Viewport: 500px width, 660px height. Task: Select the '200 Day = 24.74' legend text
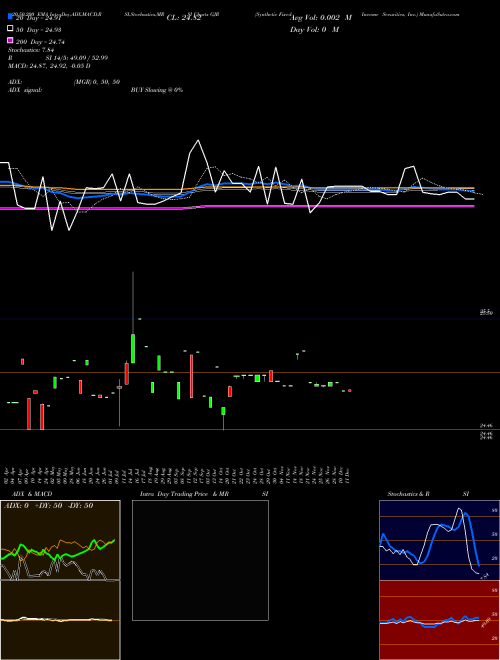[40, 42]
